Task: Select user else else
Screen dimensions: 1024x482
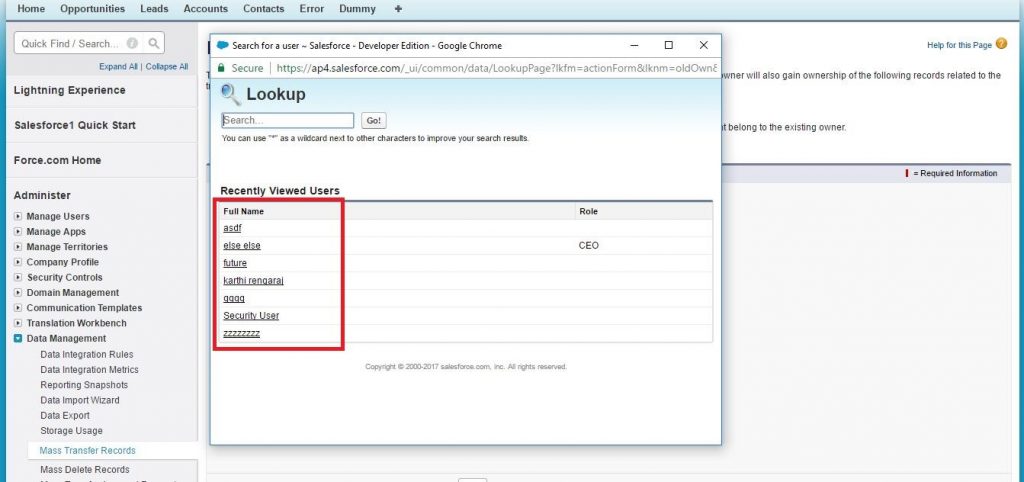Action: (242, 246)
